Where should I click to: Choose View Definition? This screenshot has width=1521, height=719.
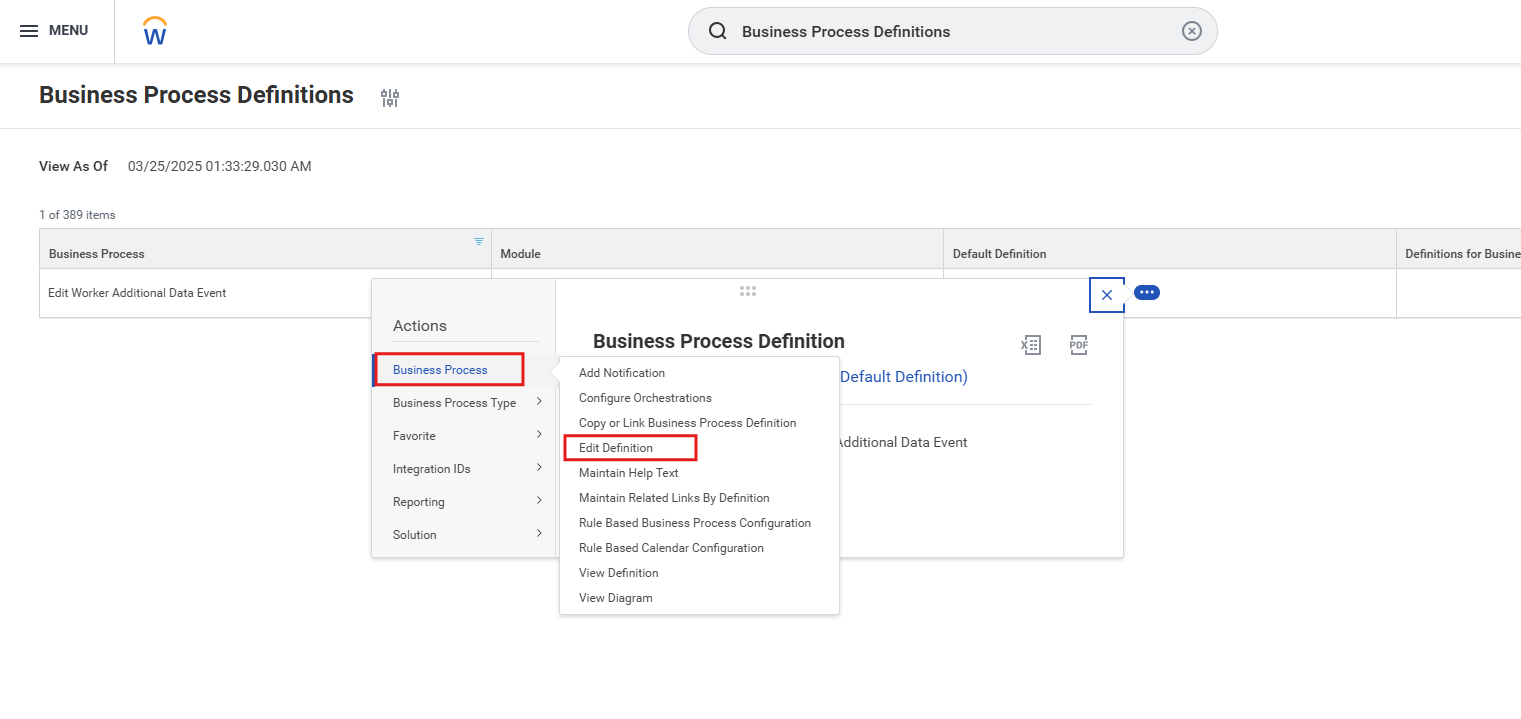619,573
